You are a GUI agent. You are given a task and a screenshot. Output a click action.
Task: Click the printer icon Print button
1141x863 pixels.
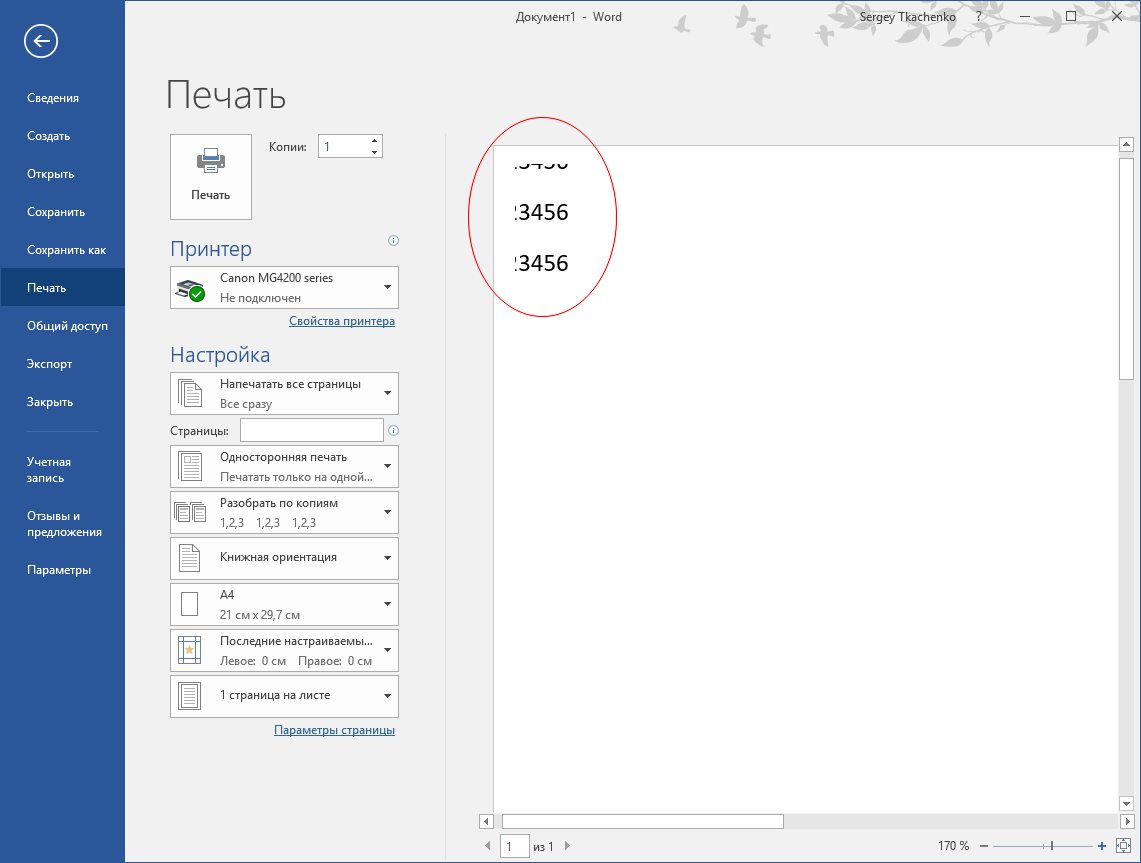pos(211,177)
